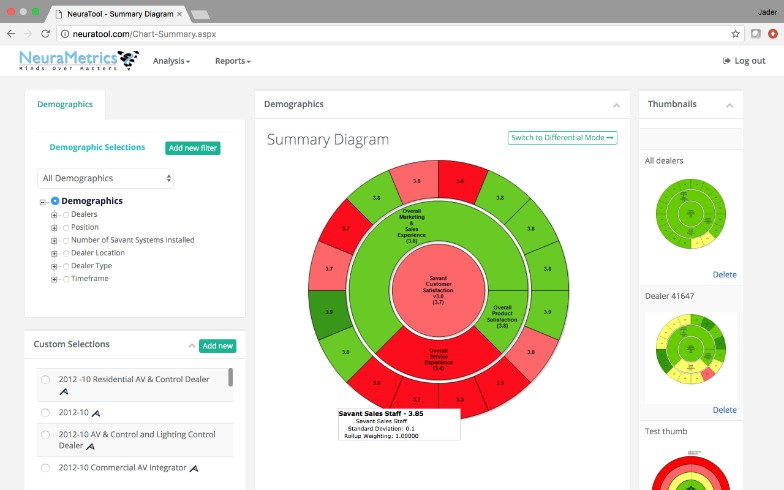This screenshot has height=490, width=784.
Task: Expand the Dealer Type node
Action: point(54,266)
